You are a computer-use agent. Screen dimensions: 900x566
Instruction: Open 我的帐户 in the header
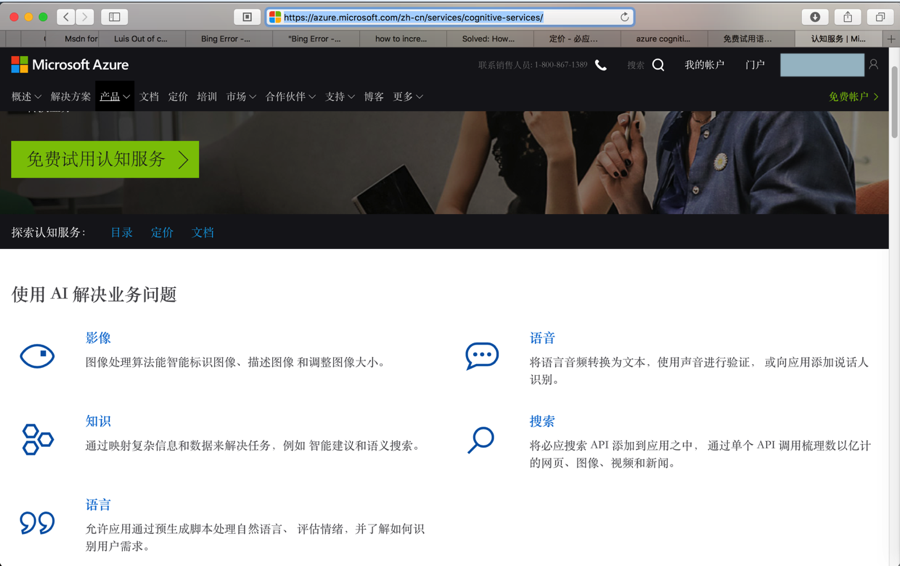[704, 65]
